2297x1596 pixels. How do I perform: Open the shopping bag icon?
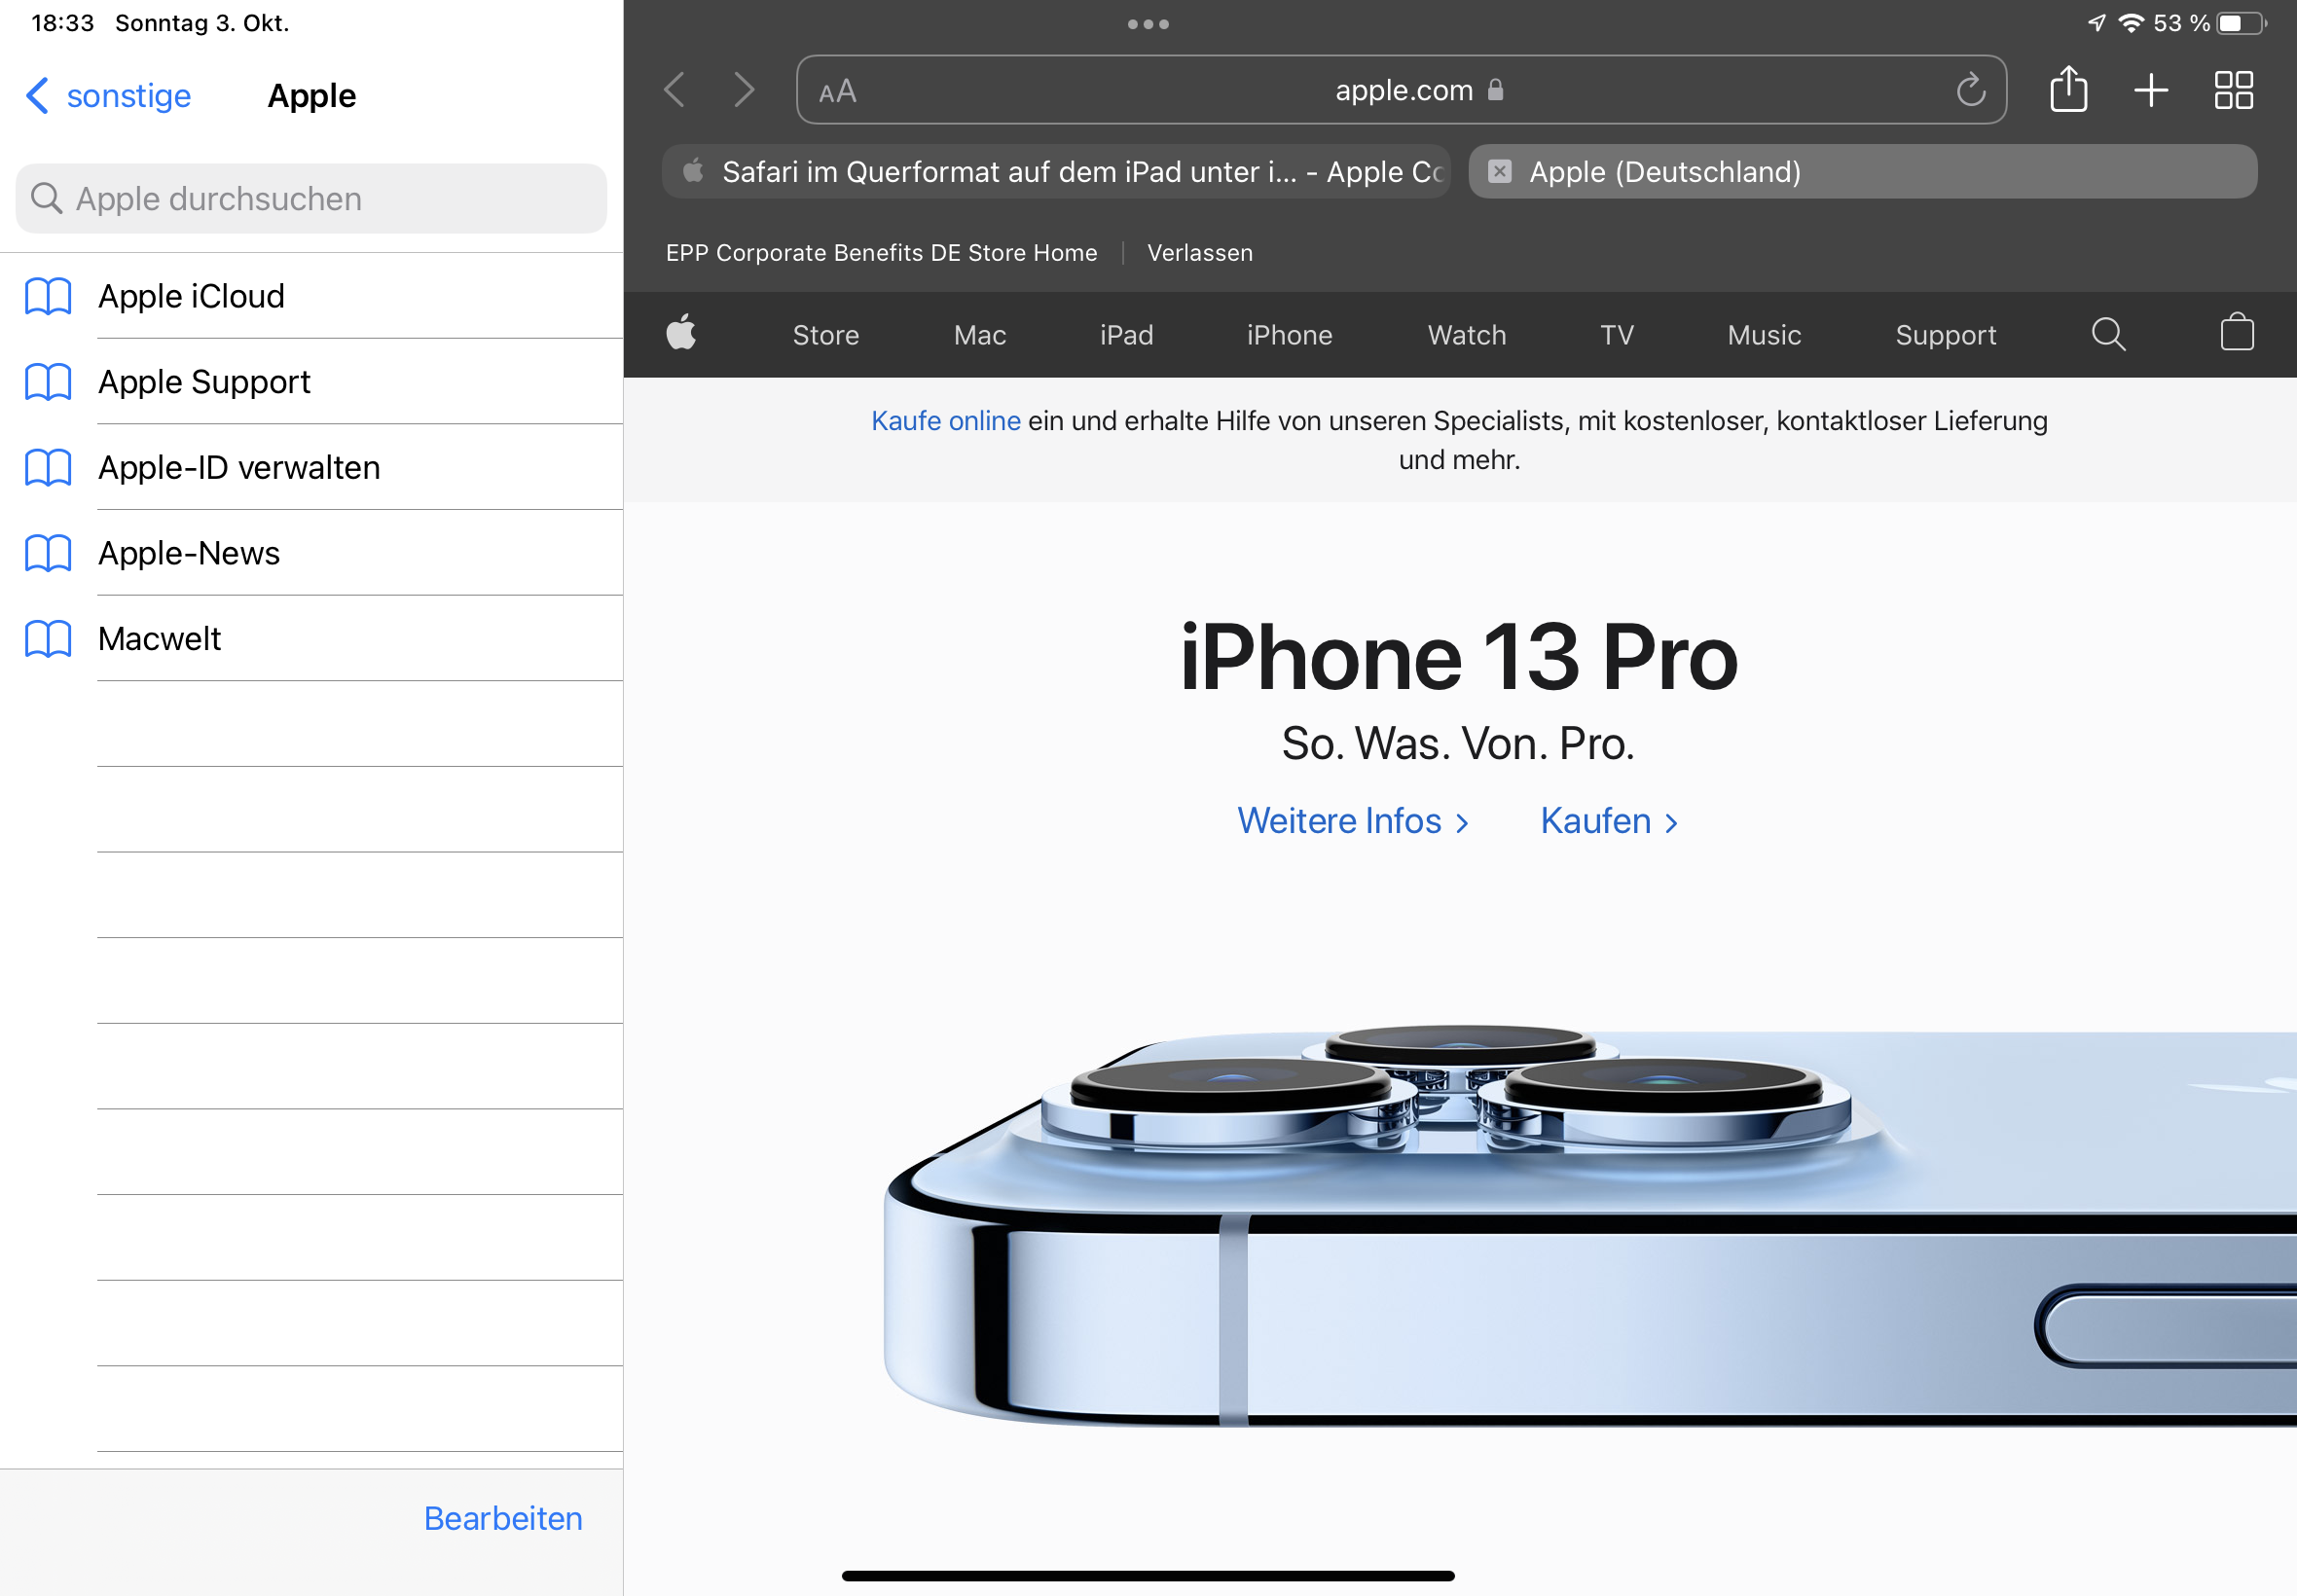point(2236,333)
